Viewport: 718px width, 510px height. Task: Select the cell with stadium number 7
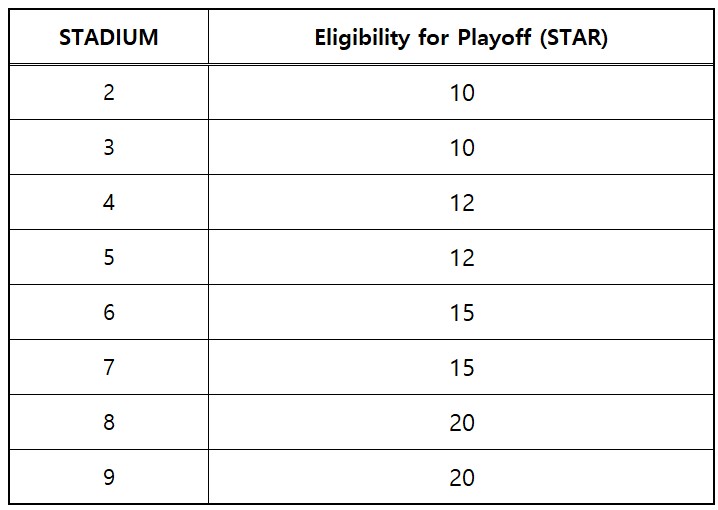[x=109, y=367]
